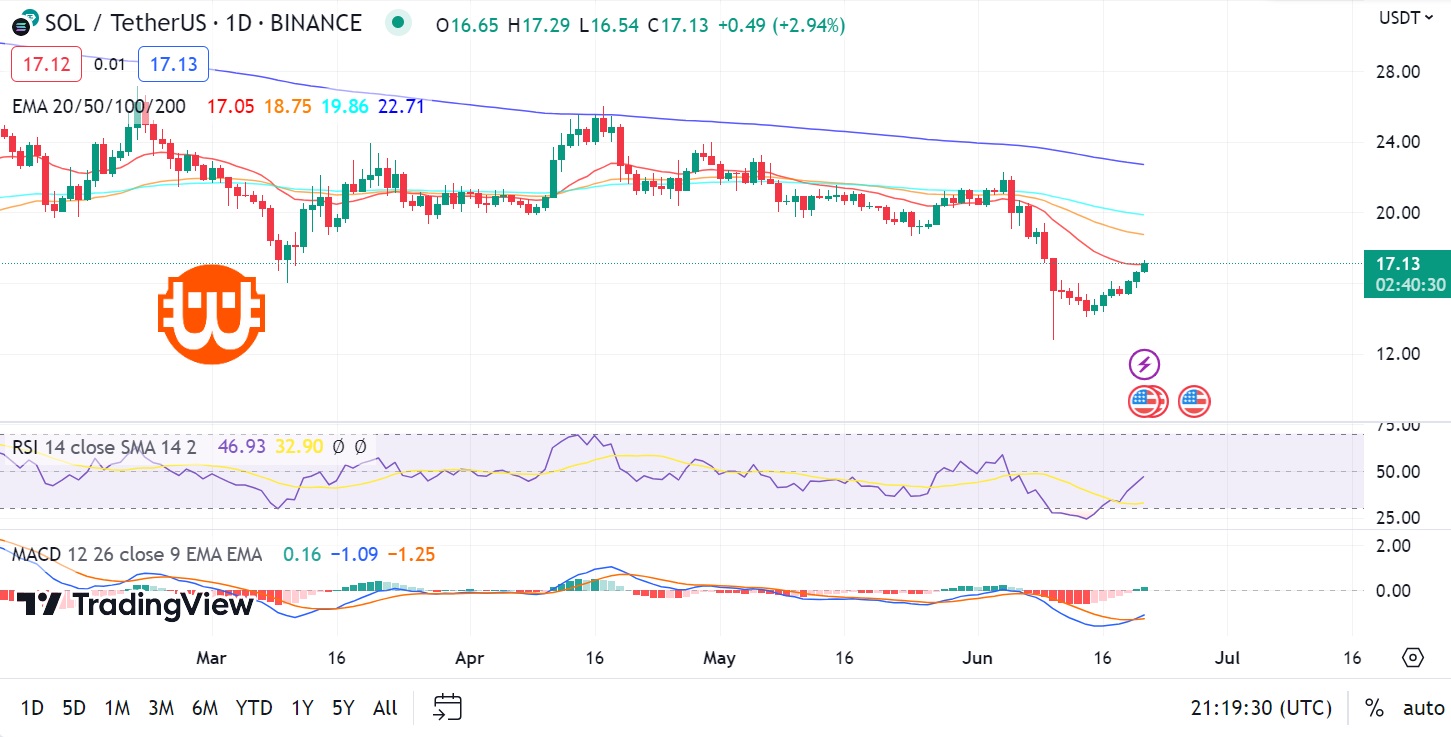
Task: Click the current price label with countdown 02:40:30
Action: point(1407,274)
